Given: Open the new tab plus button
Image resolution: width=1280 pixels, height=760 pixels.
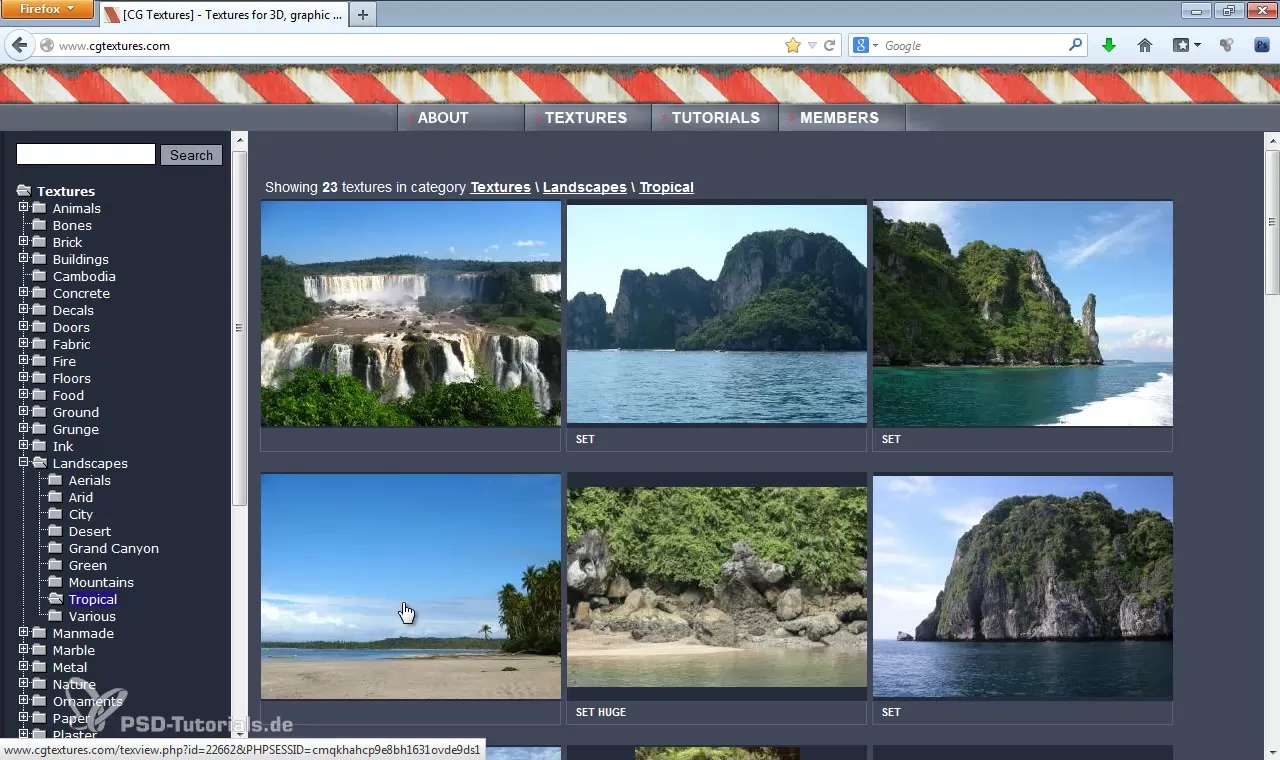Looking at the screenshot, I should tap(363, 14).
